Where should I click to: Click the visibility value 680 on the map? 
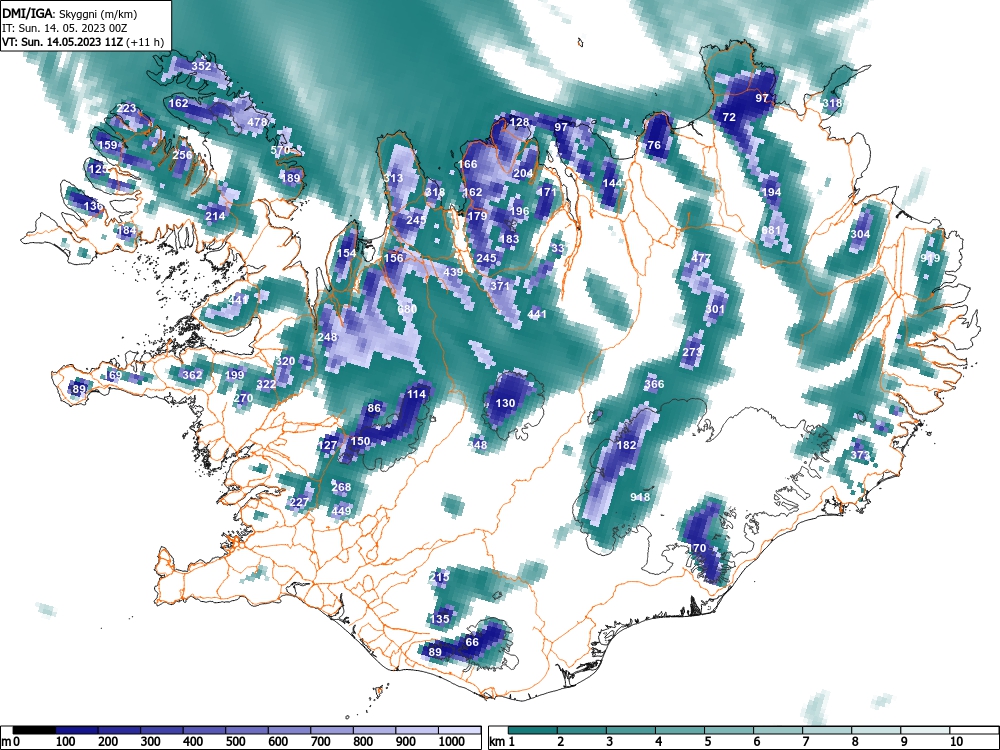[407, 309]
